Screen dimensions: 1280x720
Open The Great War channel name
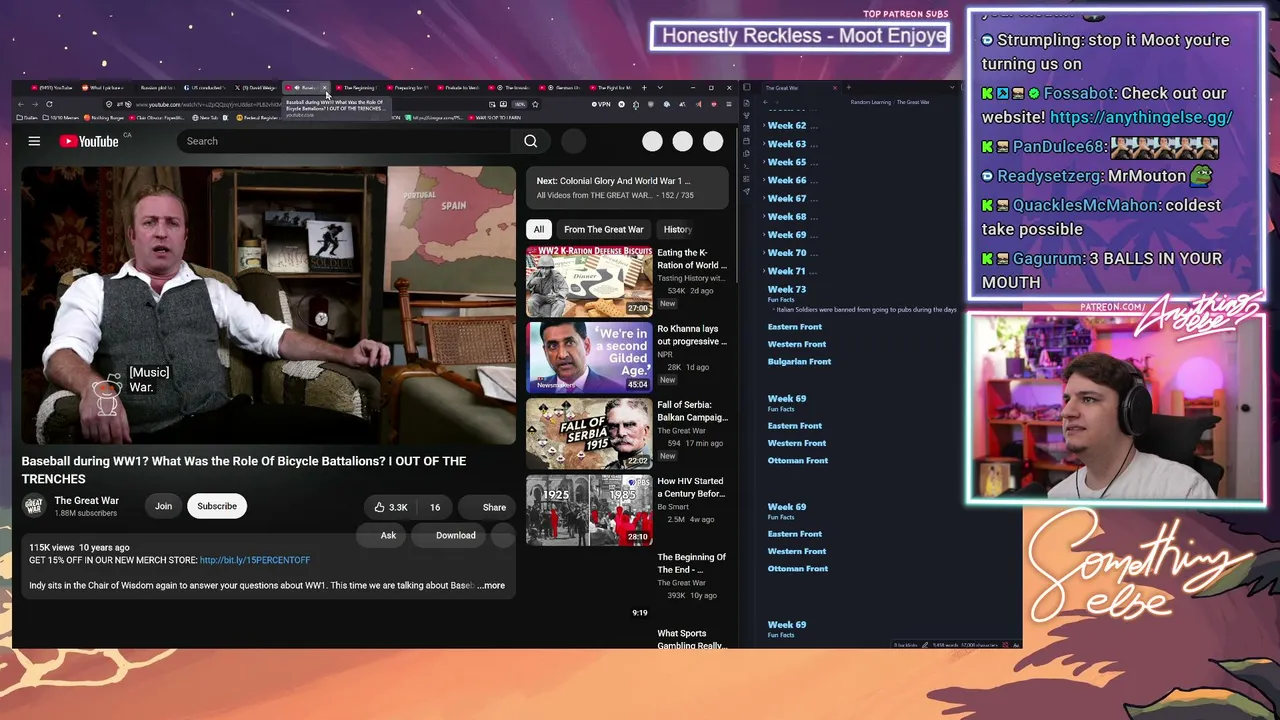pos(86,500)
